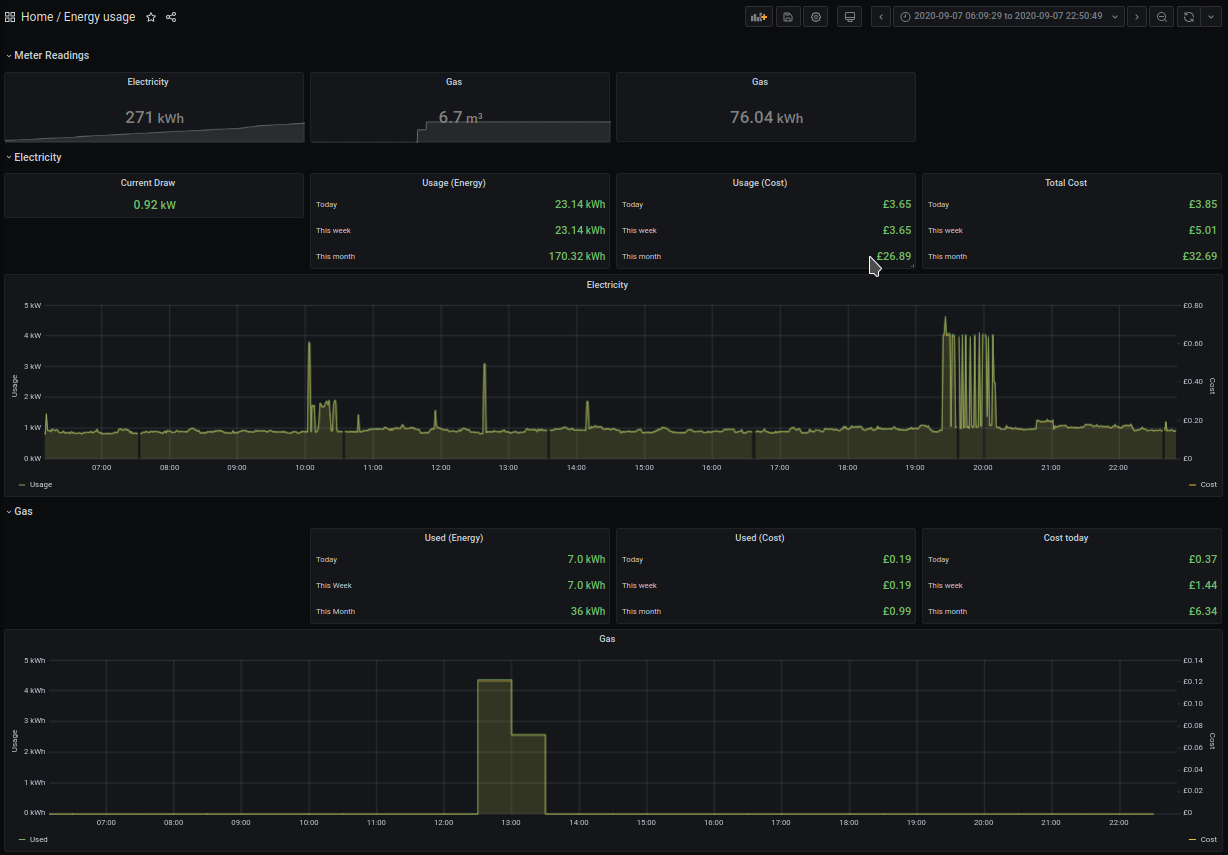Viewport: 1228px width, 855px height.
Task: Click the Save dashboard icon
Action: coord(788,16)
